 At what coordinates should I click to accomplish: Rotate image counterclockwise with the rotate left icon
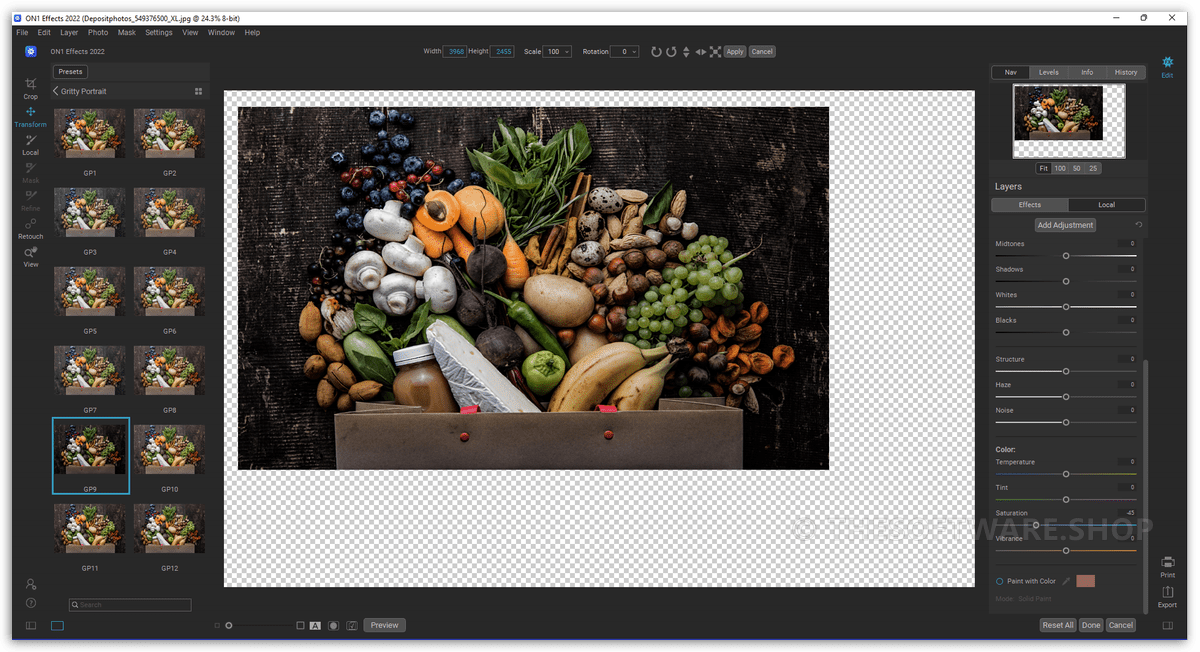pyautogui.click(x=671, y=51)
